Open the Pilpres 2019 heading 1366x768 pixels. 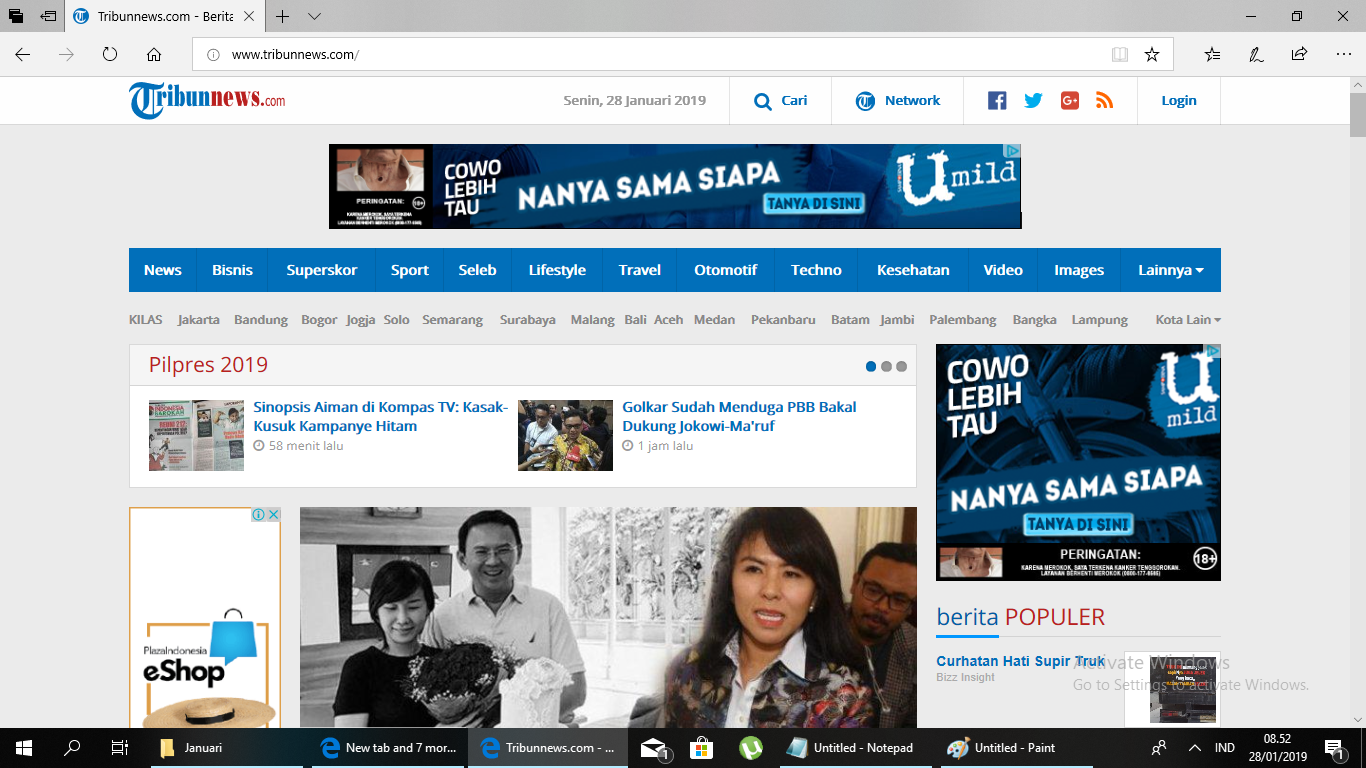click(x=208, y=365)
